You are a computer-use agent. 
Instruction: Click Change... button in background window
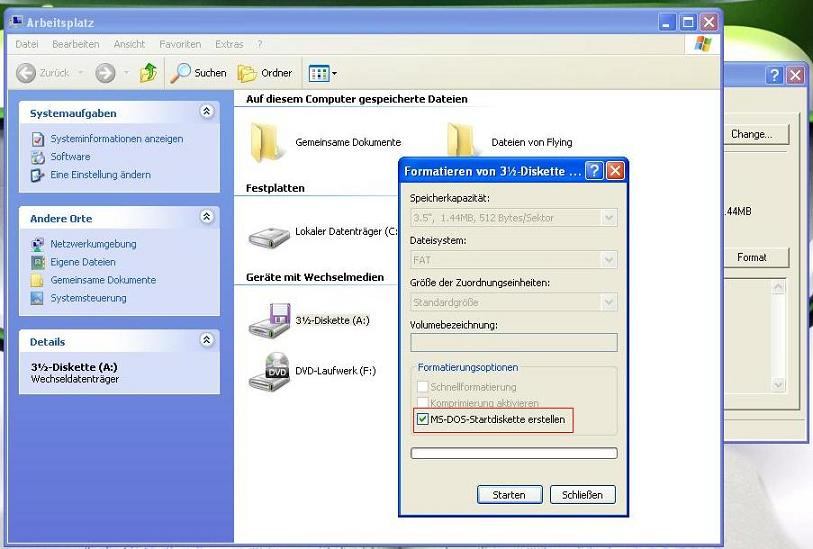756,134
